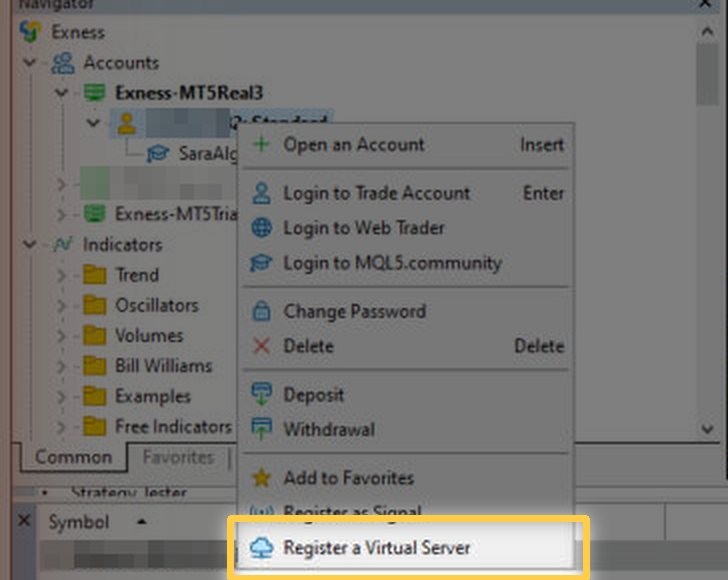Click the green Exness-MT5Real3 server icon

95,92
